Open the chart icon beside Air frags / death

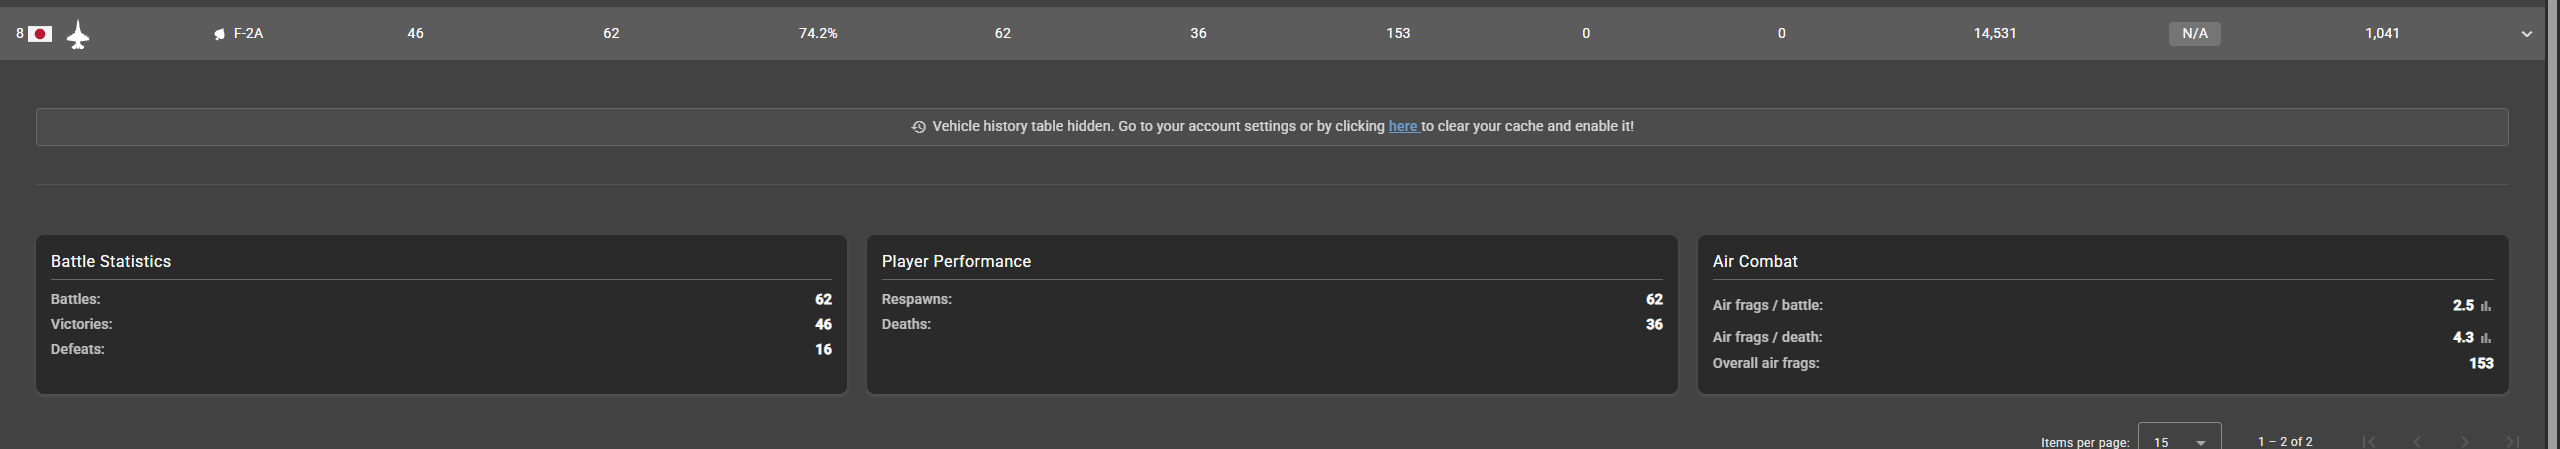2486,338
